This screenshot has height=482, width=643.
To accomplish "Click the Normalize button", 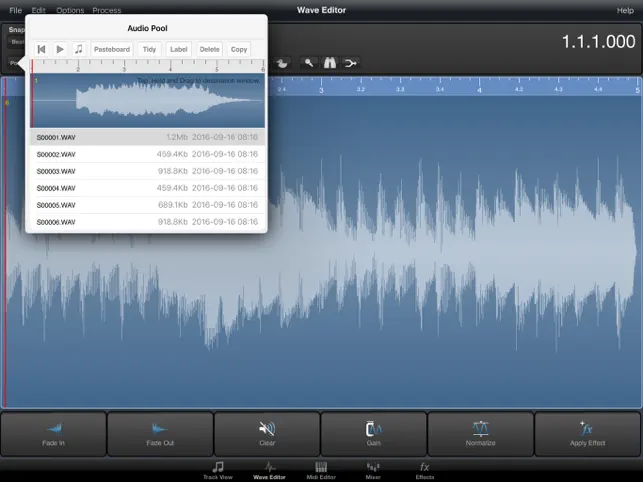I will 481,434.
